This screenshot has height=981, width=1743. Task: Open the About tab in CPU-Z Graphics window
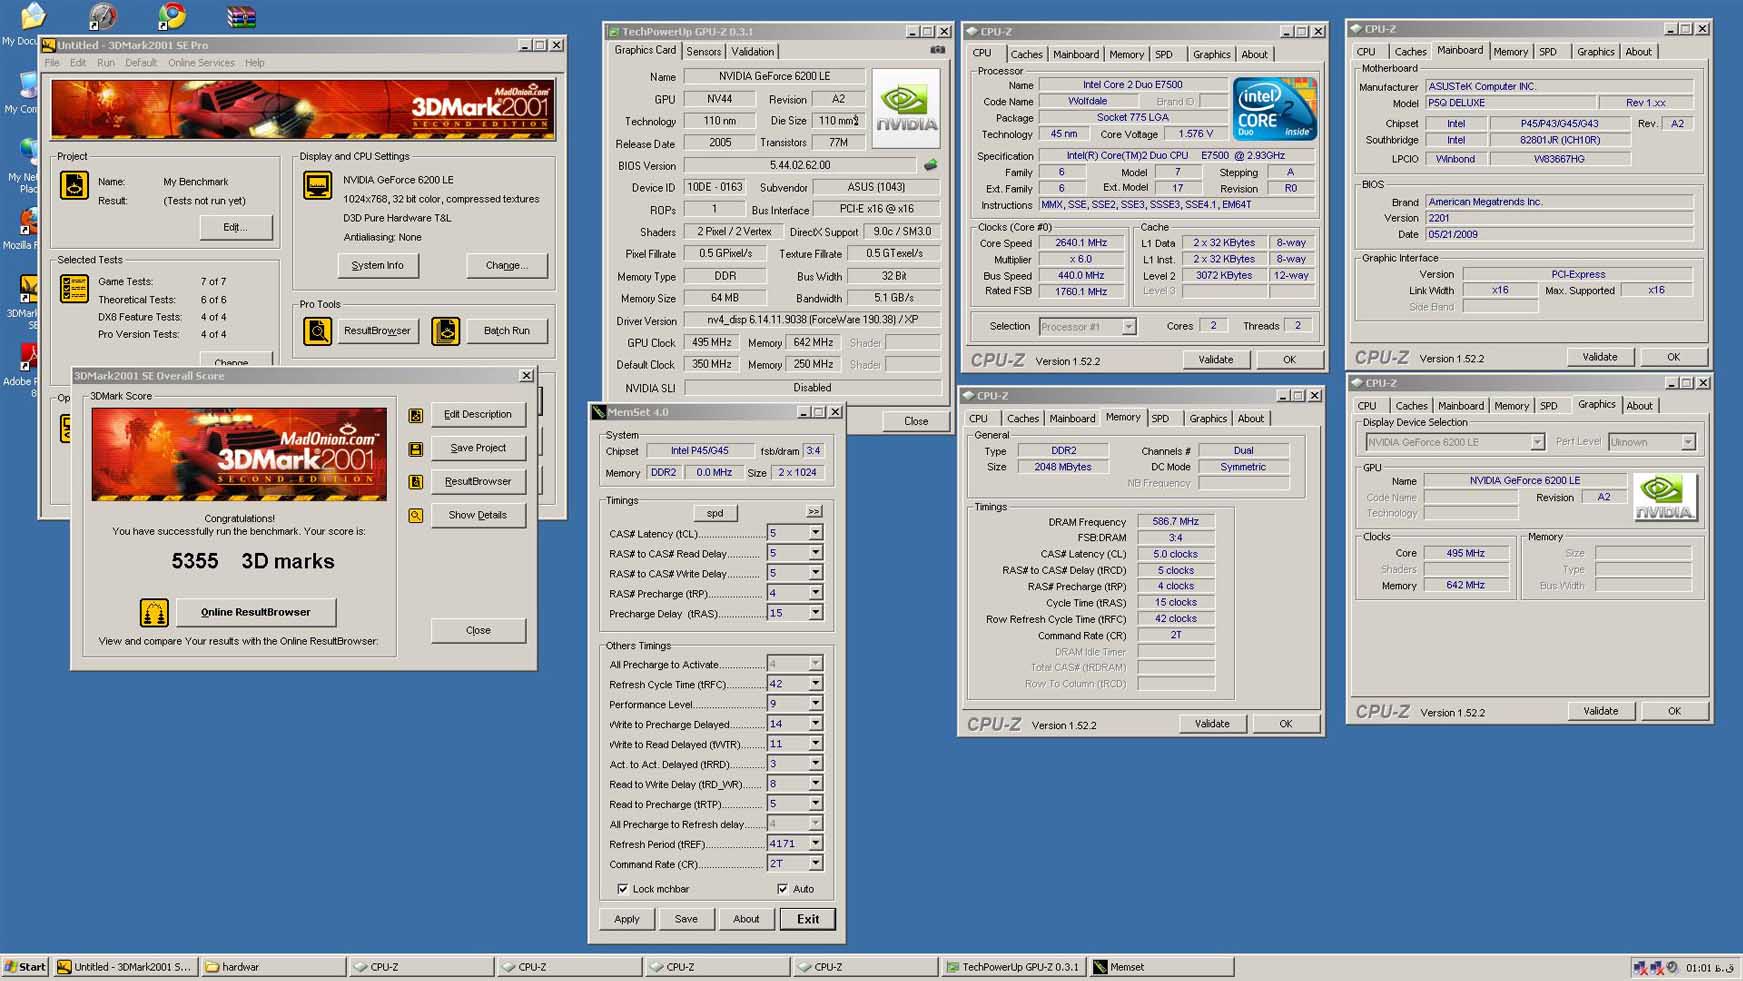(1639, 406)
